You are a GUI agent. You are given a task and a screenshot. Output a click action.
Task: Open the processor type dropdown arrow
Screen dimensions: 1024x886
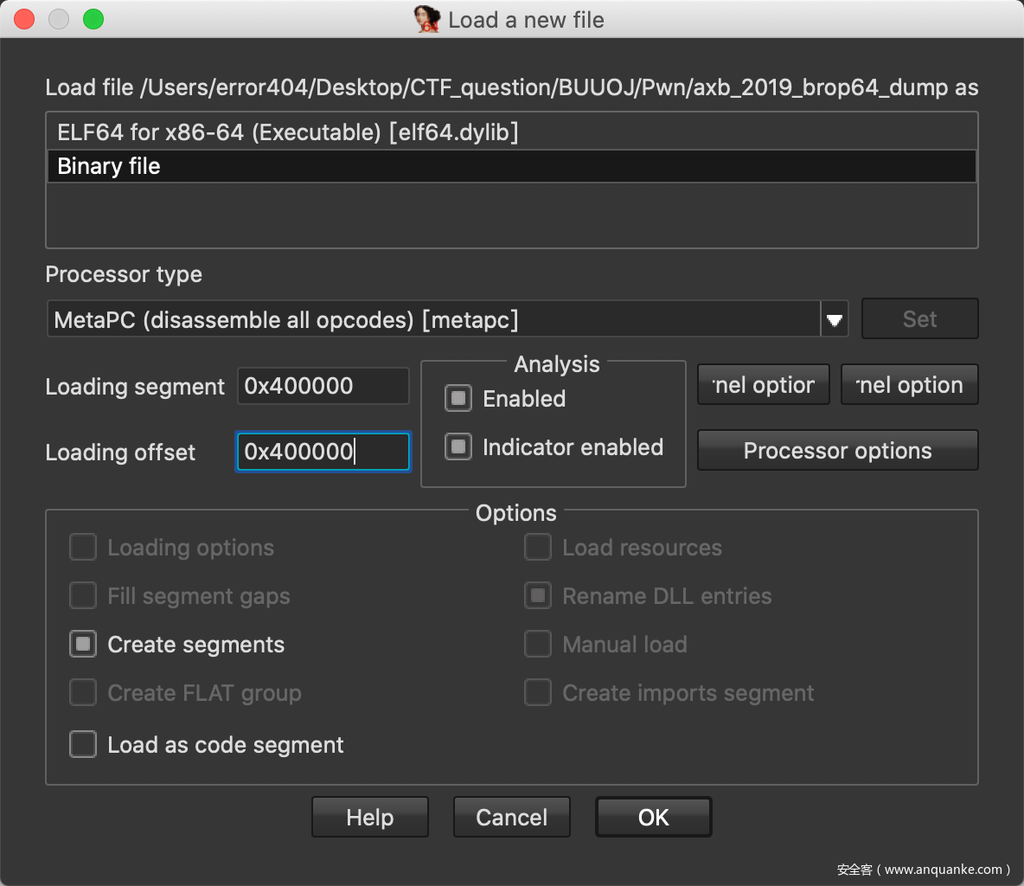pos(834,320)
